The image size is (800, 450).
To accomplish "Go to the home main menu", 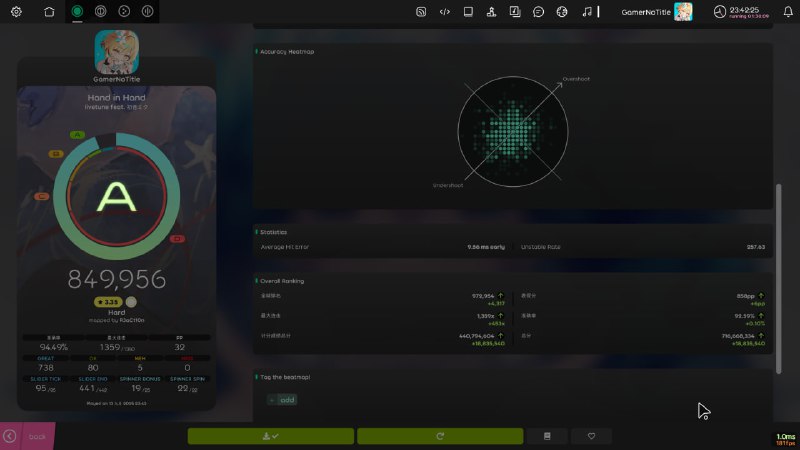I will click(x=50, y=12).
